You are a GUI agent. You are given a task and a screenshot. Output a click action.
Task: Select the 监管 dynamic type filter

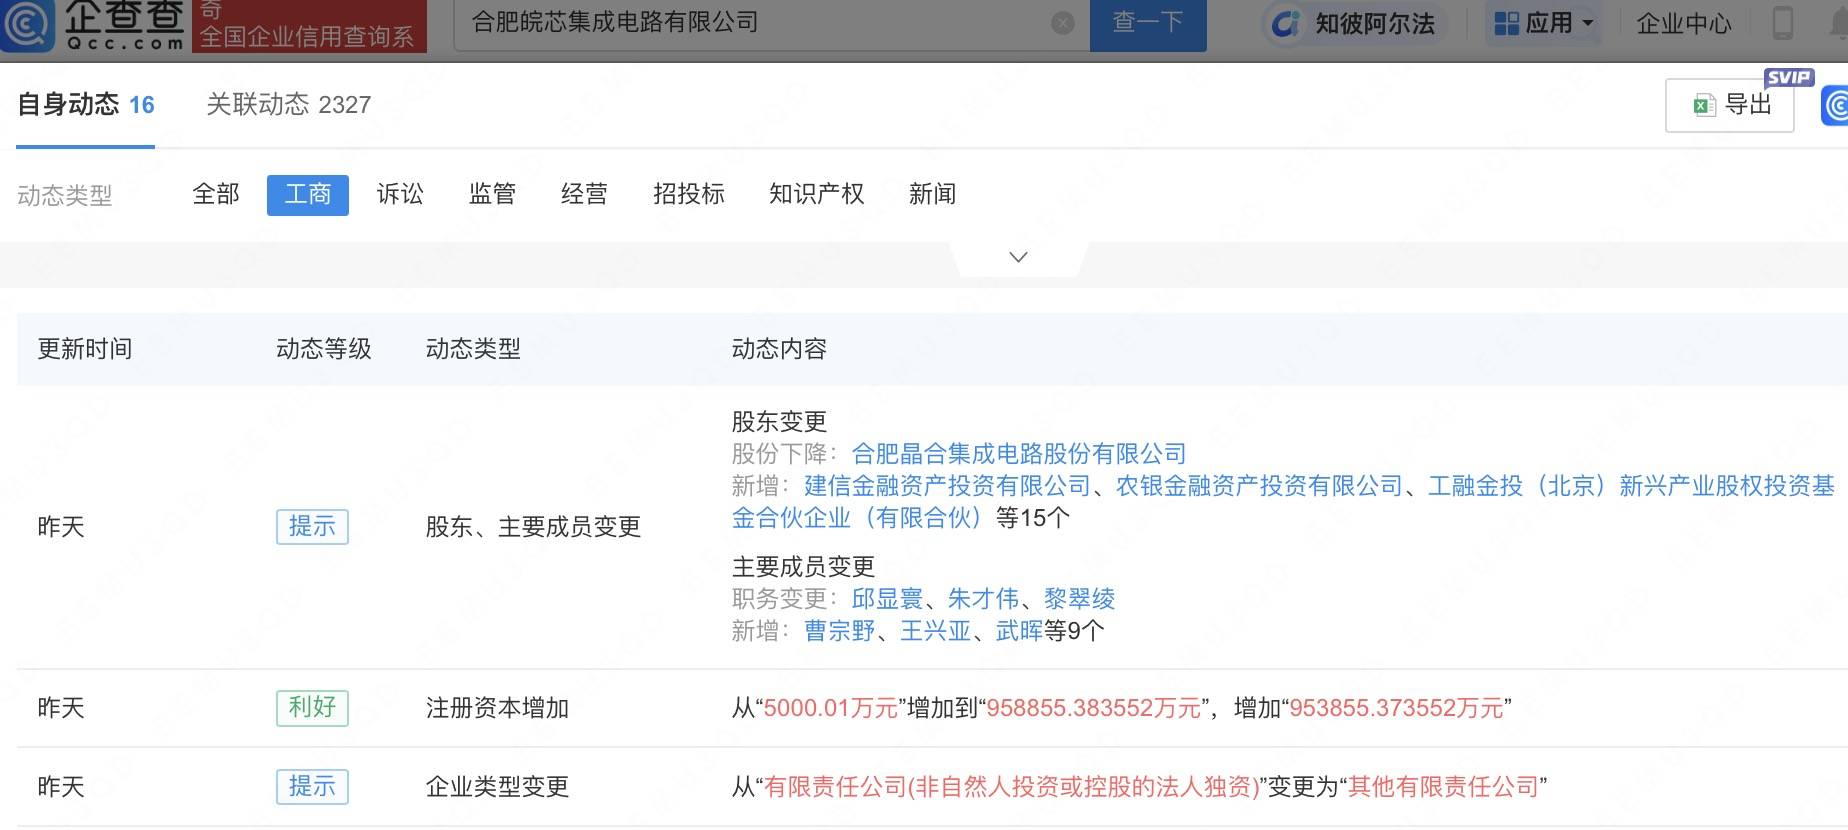[x=492, y=194]
